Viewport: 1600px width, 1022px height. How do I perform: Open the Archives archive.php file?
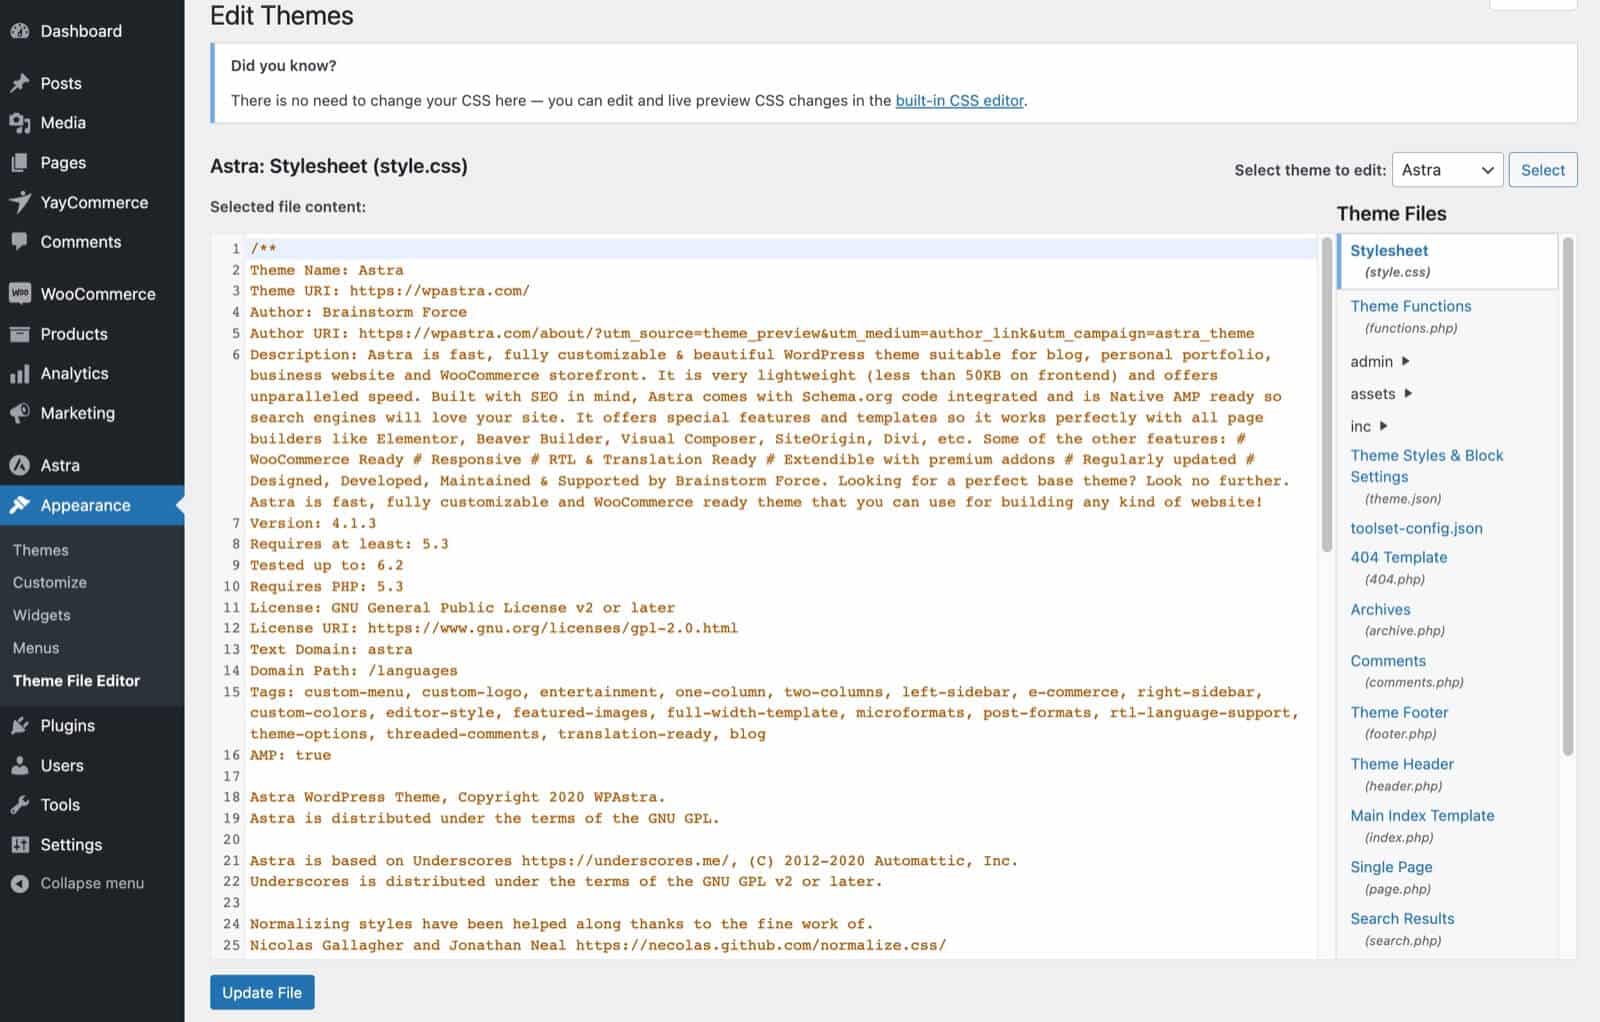pos(1398,619)
